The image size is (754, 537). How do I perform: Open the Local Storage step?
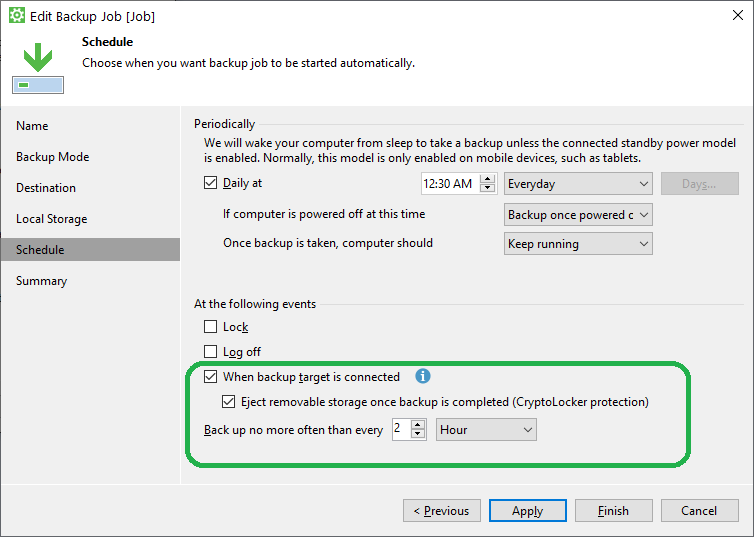coord(51,219)
